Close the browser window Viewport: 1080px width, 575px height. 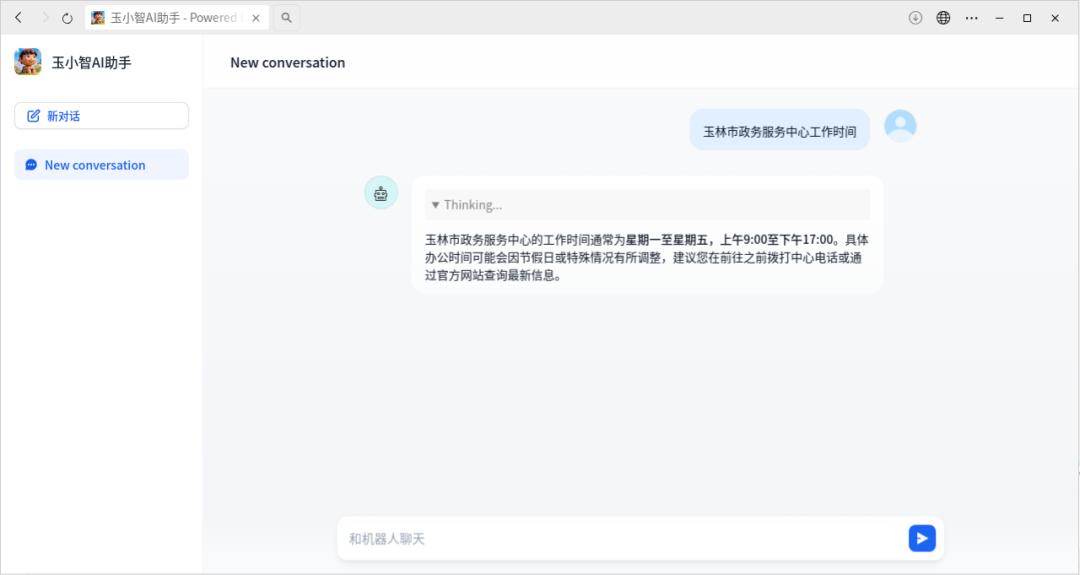click(x=1055, y=18)
